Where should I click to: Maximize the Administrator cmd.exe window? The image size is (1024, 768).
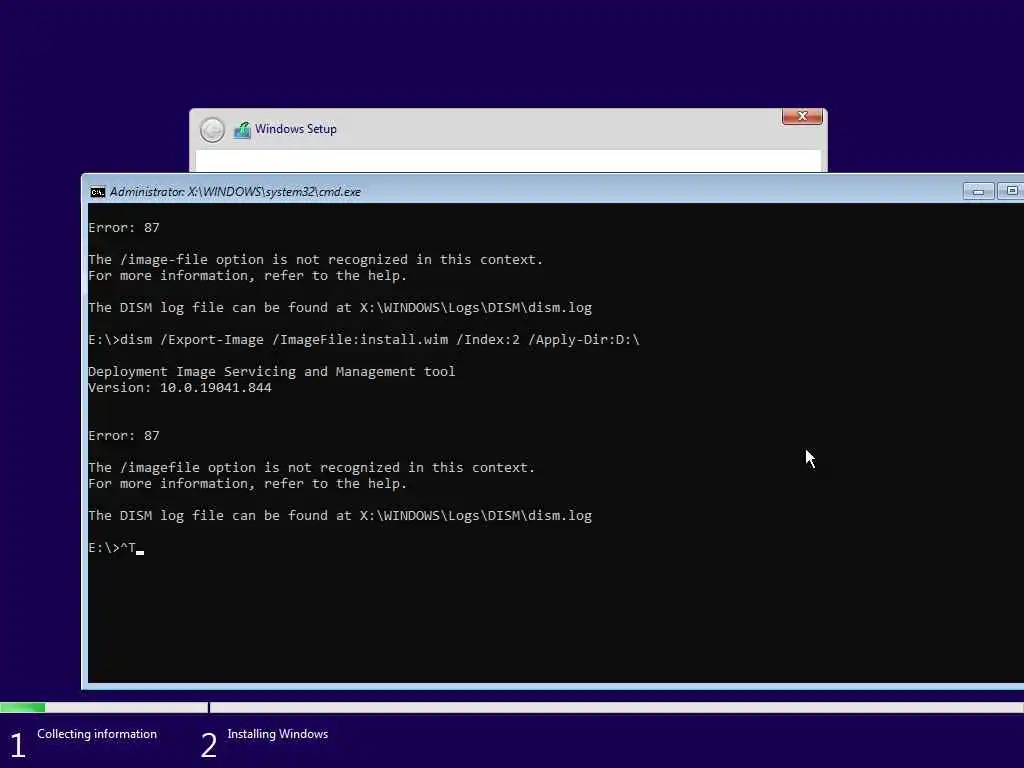tap(1011, 191)
